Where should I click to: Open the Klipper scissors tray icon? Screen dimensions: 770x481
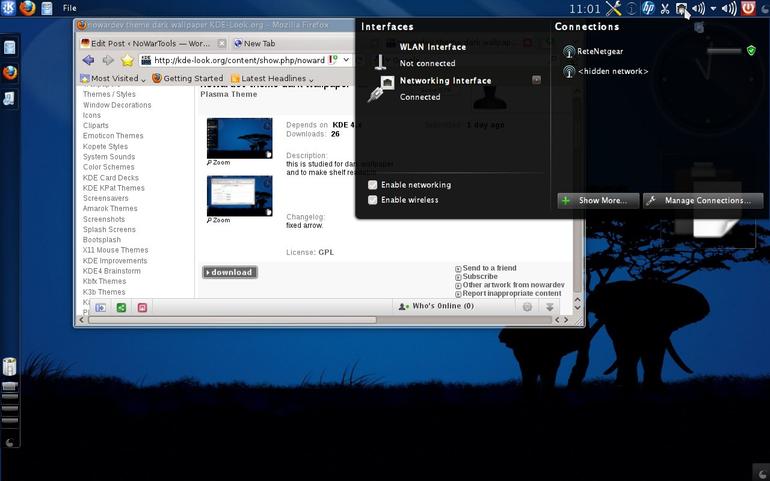[x=665, y=8]
